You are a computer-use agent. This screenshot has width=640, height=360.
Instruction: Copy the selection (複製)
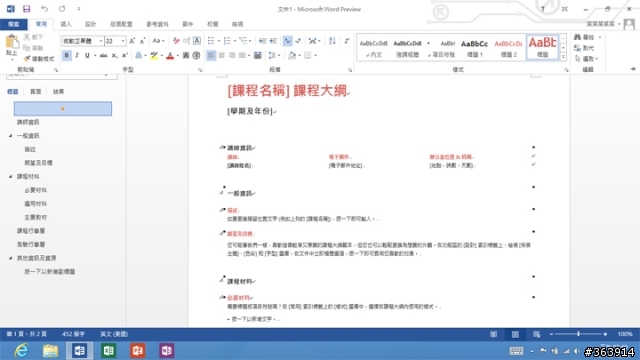pos(33,48)
